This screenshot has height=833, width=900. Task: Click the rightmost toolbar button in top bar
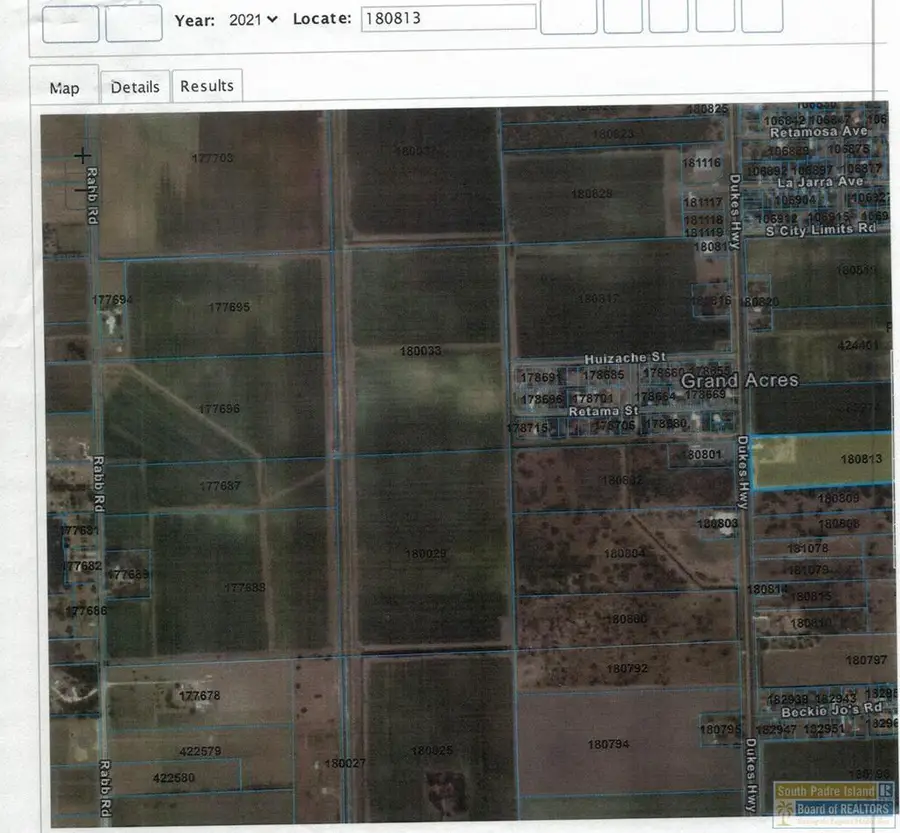pyautogui.click(x=760, y=18)
